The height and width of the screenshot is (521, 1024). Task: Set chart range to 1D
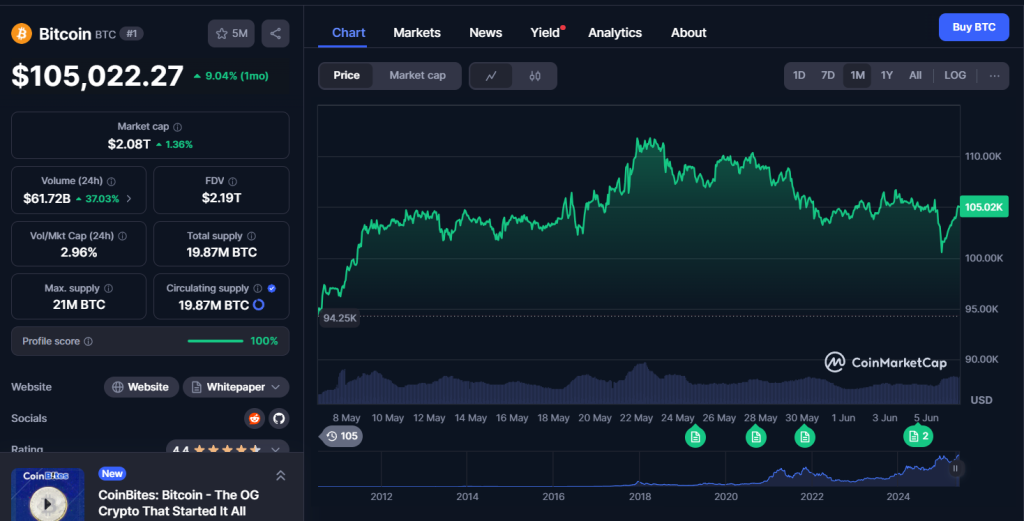coord(799,76)
